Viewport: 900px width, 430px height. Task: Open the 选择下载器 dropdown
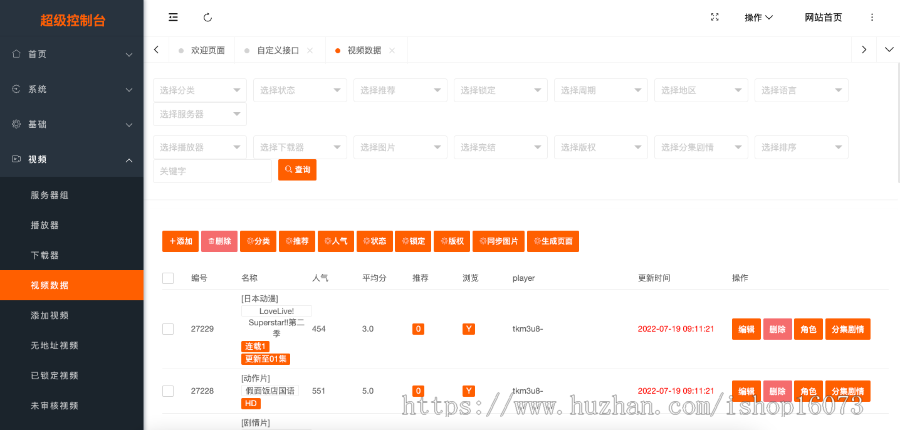pos(300,147)
